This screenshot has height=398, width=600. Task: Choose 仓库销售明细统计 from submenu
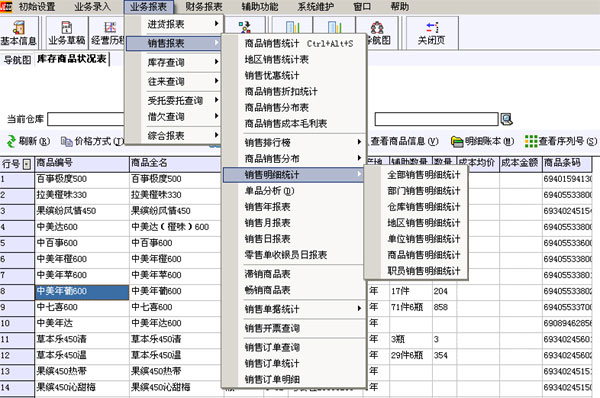[x=416, y=207]
